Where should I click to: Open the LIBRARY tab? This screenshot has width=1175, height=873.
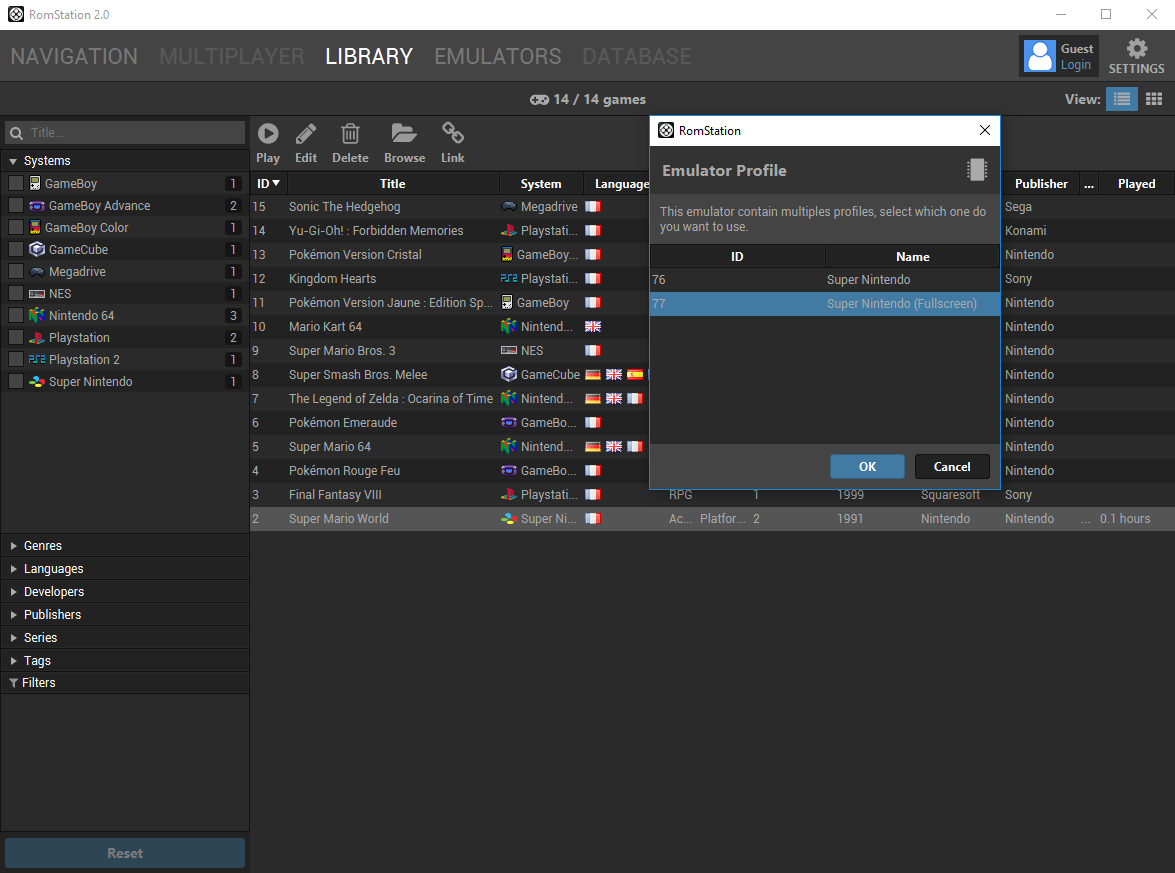point(369,56)
